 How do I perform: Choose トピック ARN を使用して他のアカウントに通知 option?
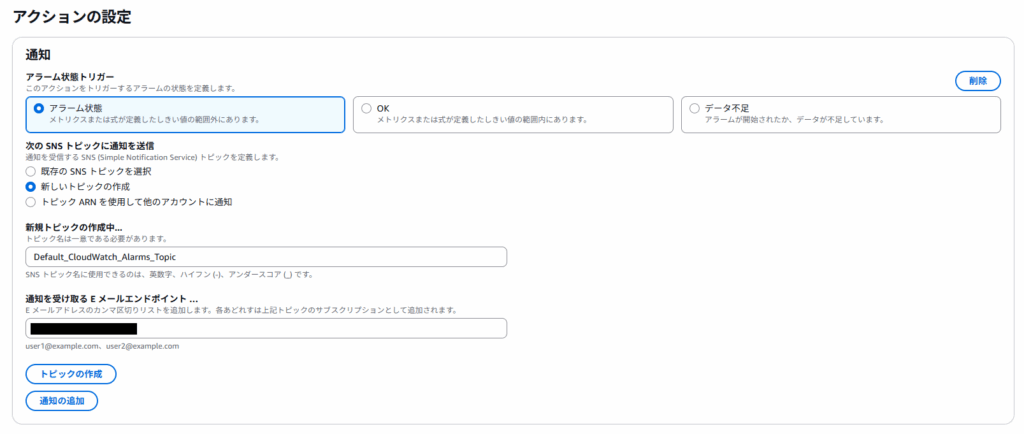pos(30,202)
